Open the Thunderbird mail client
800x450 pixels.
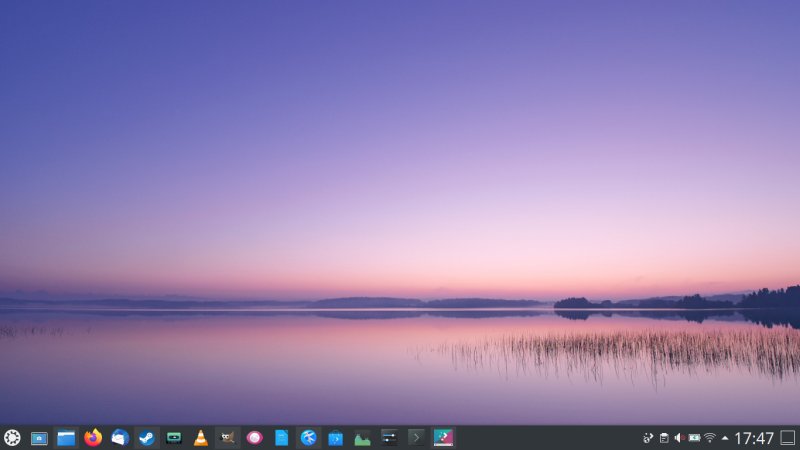click(120, 438)
